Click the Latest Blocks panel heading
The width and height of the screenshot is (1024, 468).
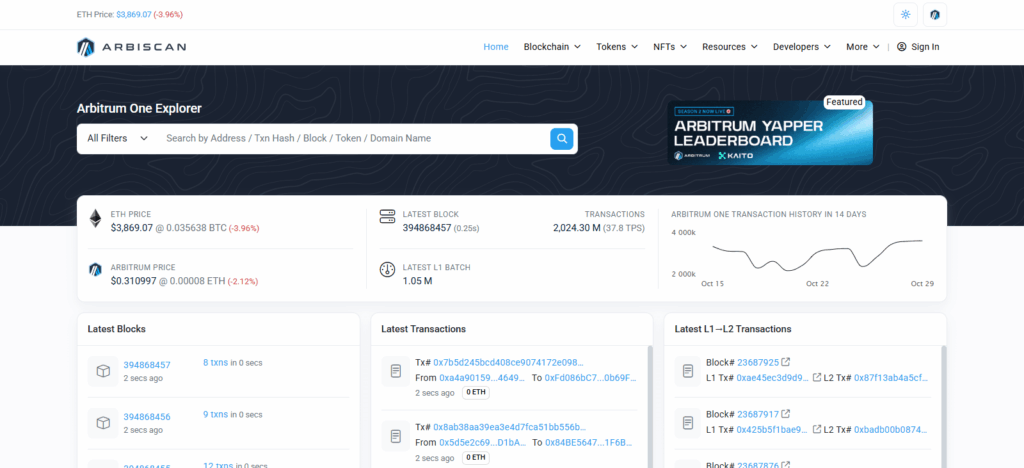pos(116,329)
